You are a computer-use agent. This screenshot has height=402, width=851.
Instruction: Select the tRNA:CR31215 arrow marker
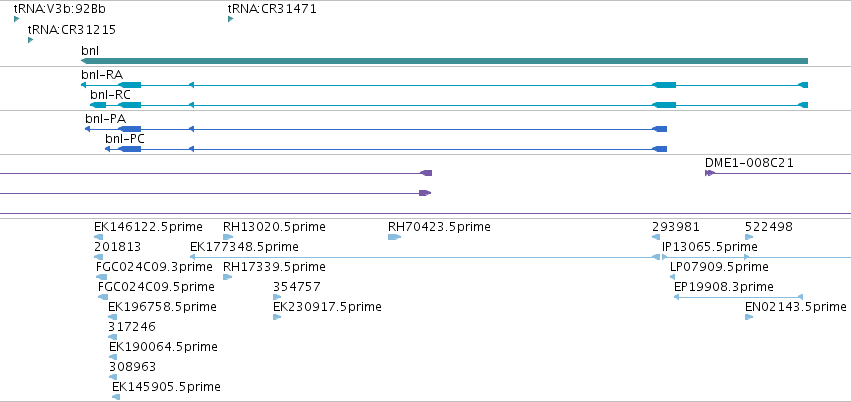(30, 40)
